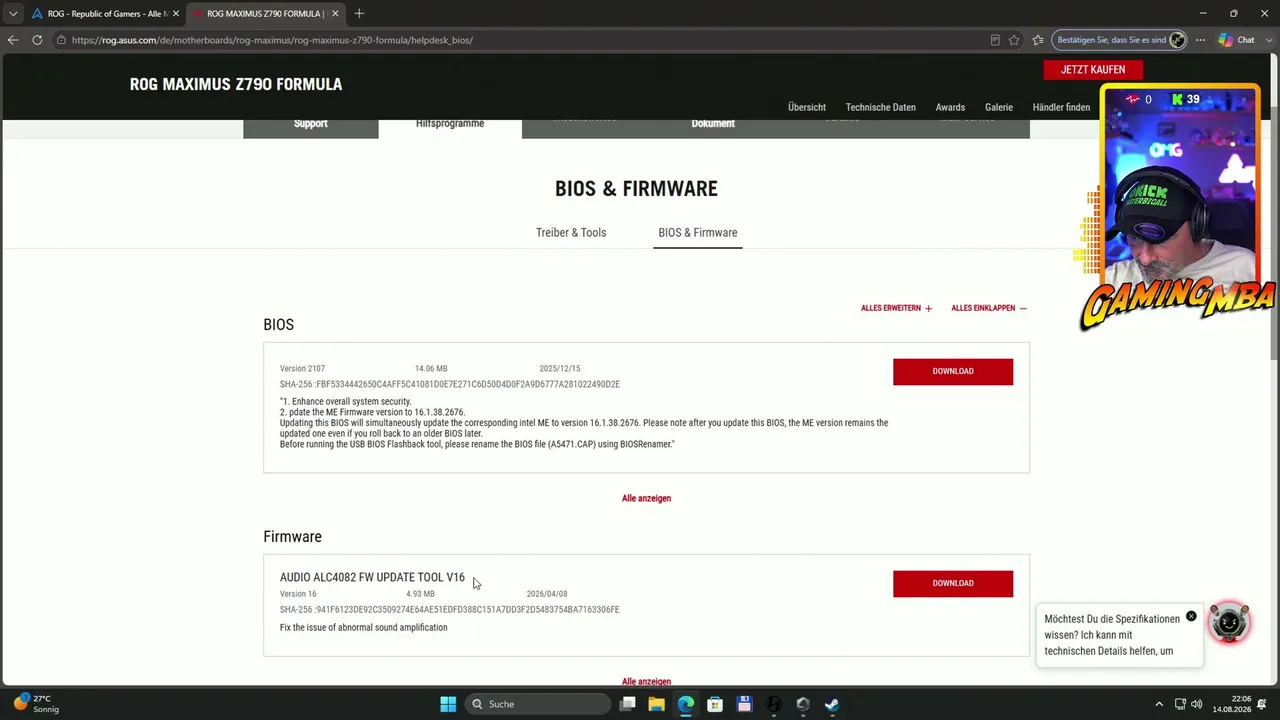The image size is (1280, 720).
Task: Show hidden system tray icons chevron
Action: pos(1159,704)
